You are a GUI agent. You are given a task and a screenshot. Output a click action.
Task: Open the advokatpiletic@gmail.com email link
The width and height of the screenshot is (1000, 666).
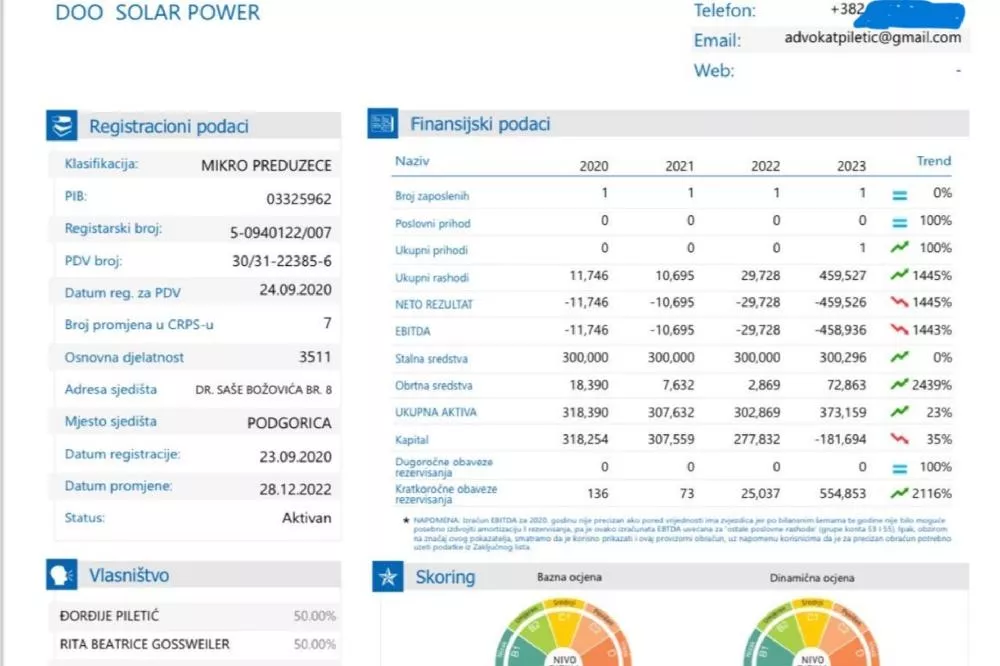(x=873, y=38)
